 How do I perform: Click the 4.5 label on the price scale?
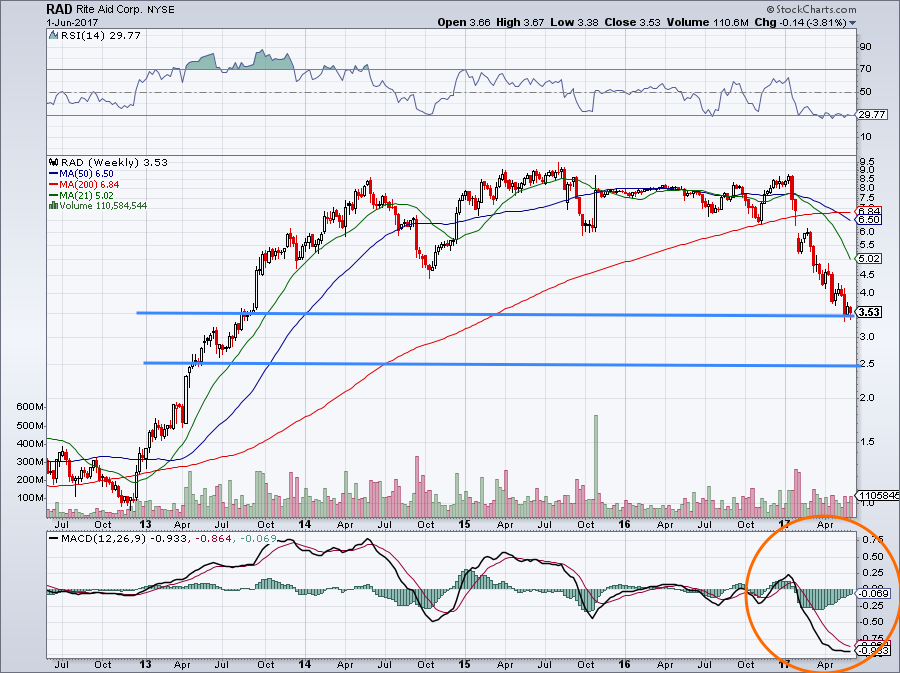867,275
